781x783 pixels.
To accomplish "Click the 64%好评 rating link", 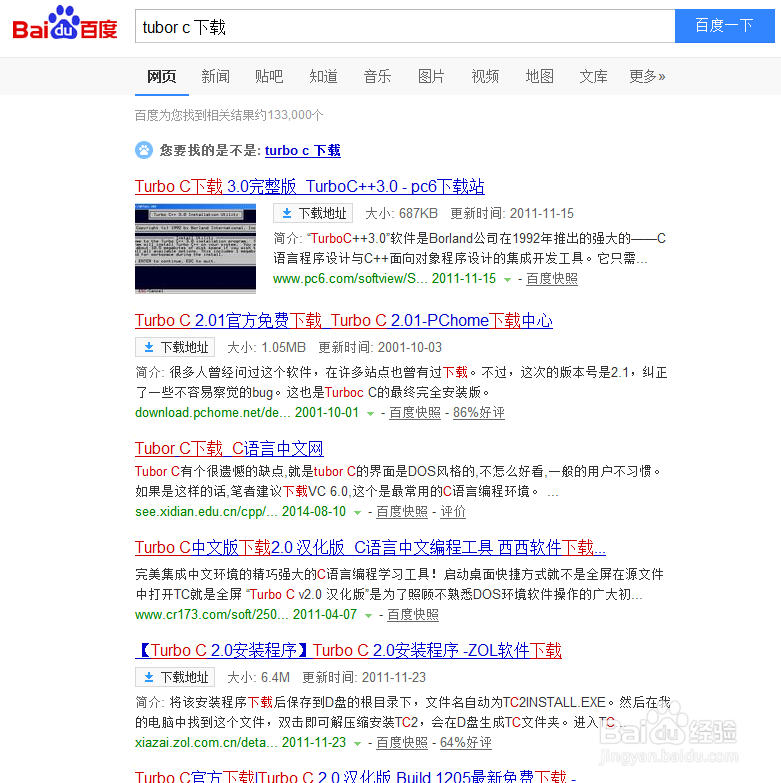I will (466, 743).
